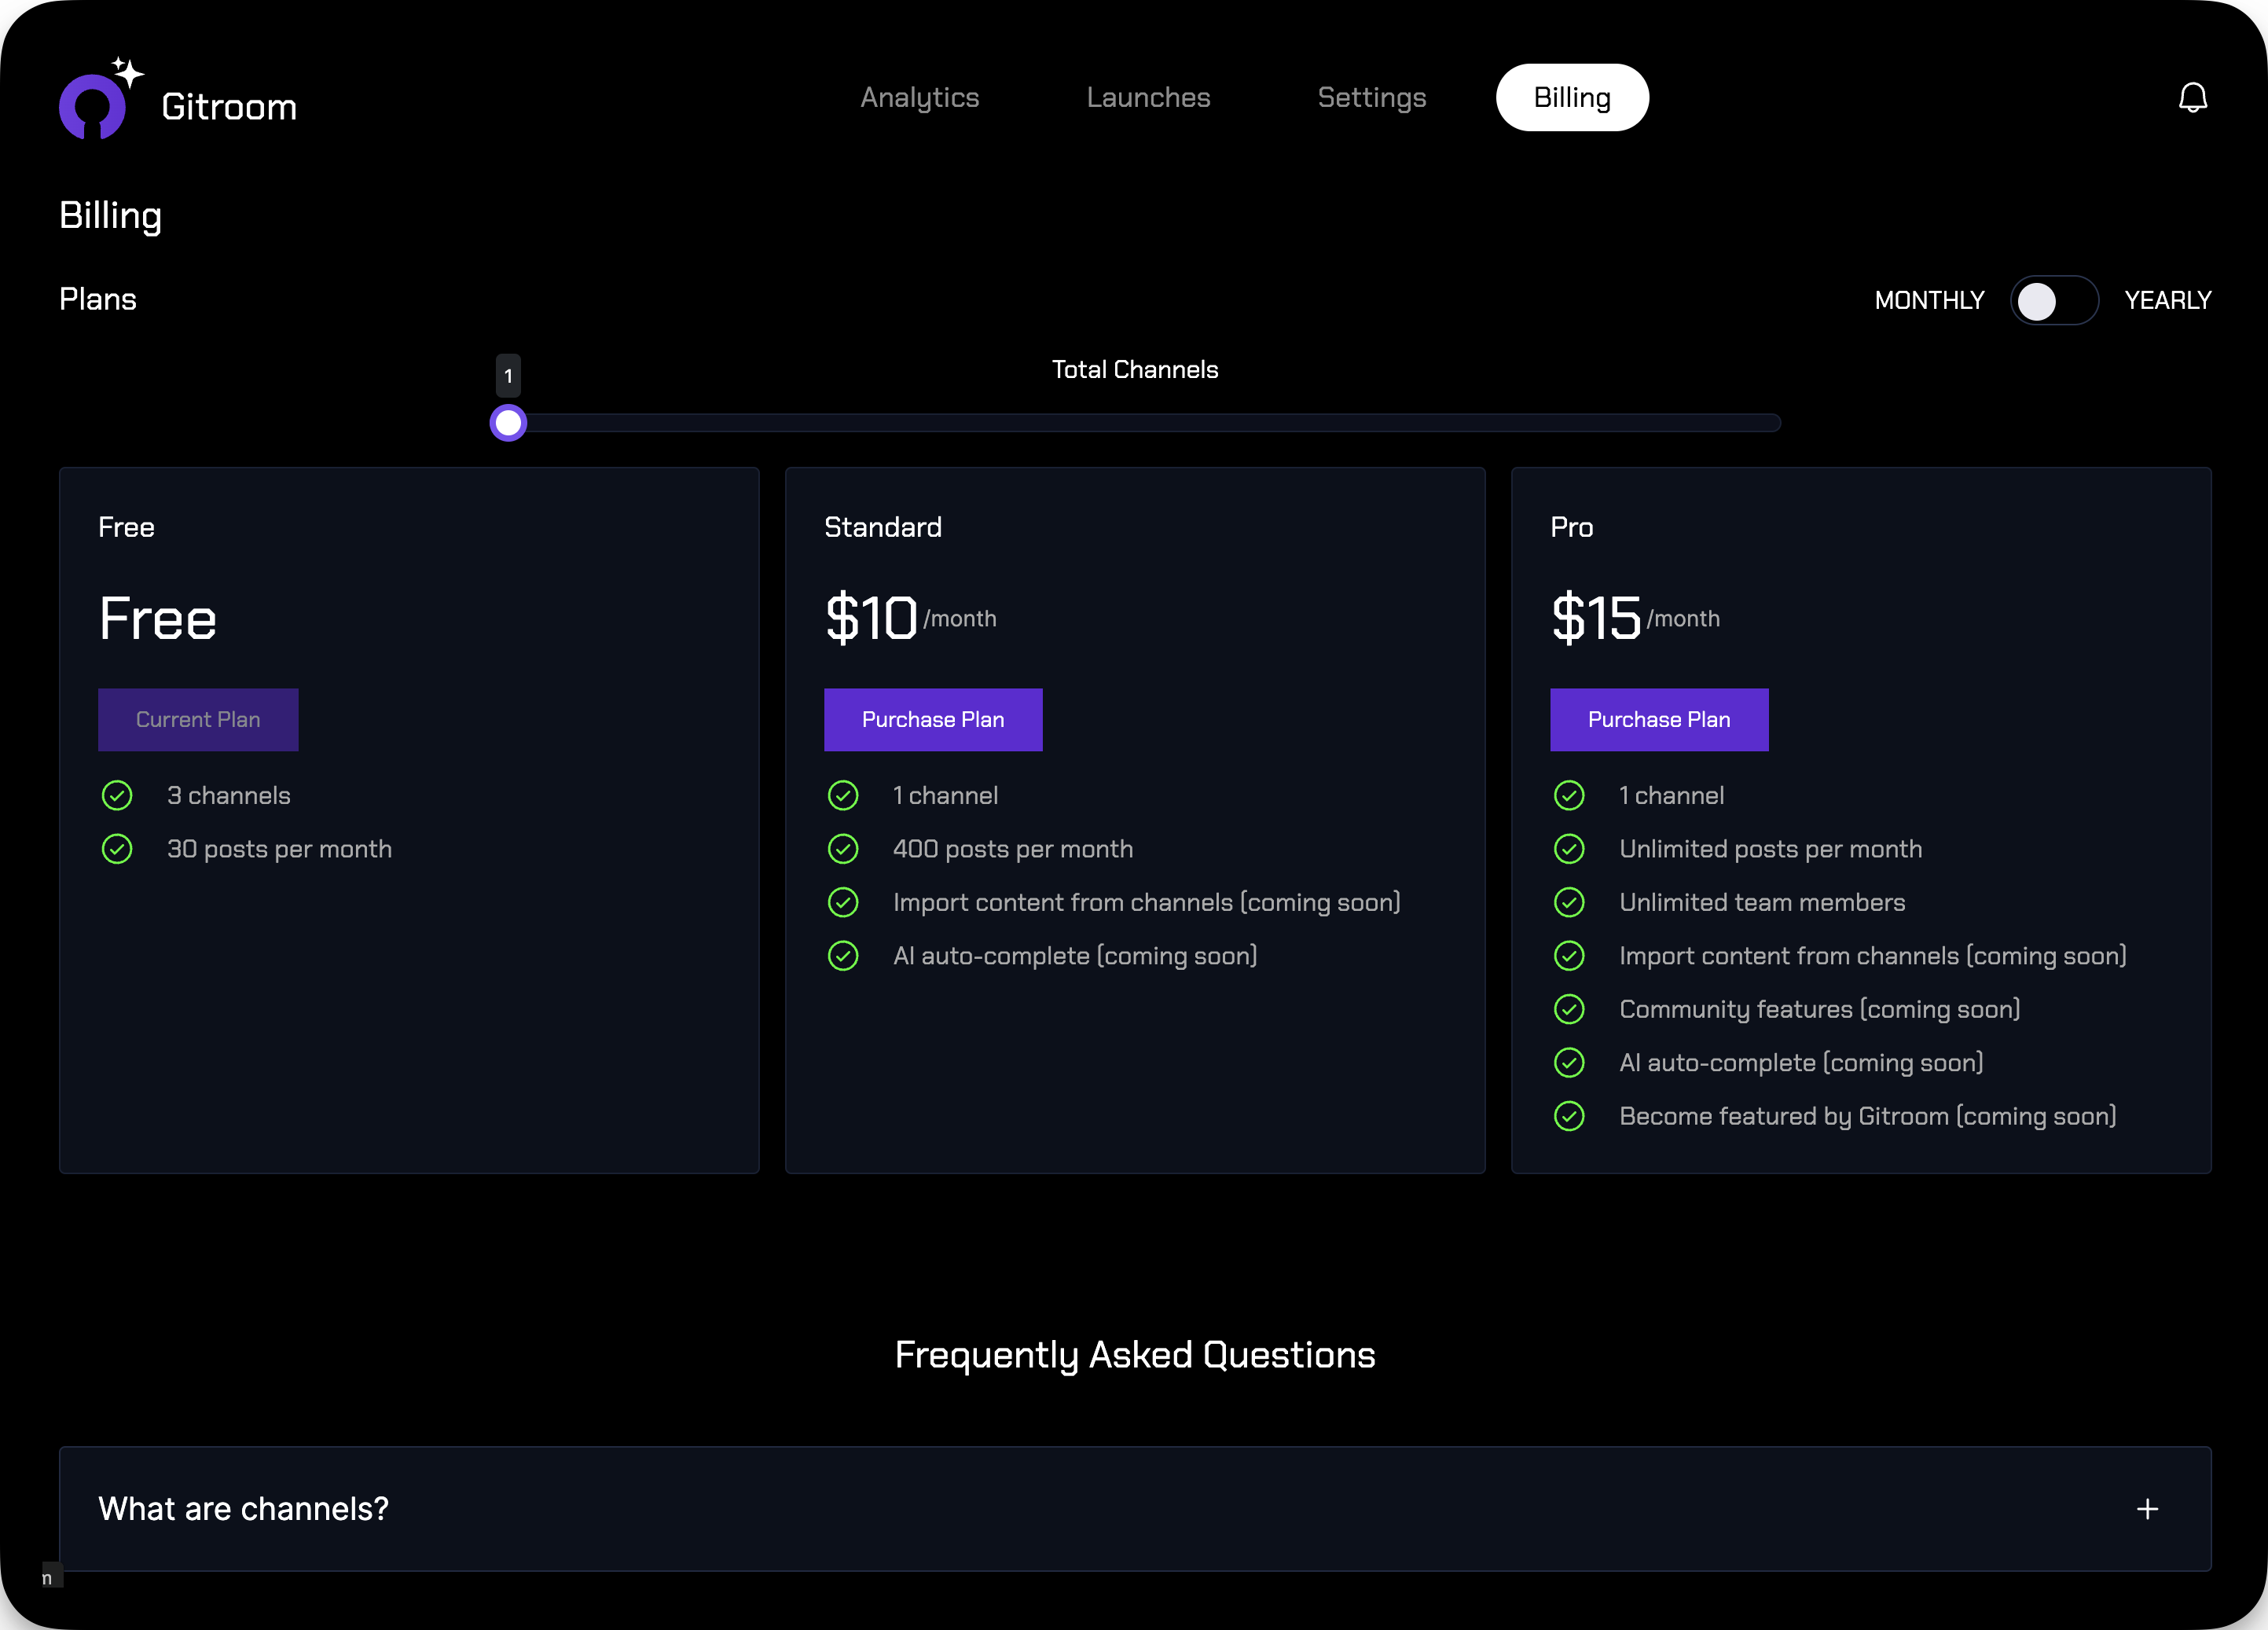This screenshot has height=1630, width=2268.
Task: Purchase the Standard $10 plan
Action: click(x=933, y=719)
